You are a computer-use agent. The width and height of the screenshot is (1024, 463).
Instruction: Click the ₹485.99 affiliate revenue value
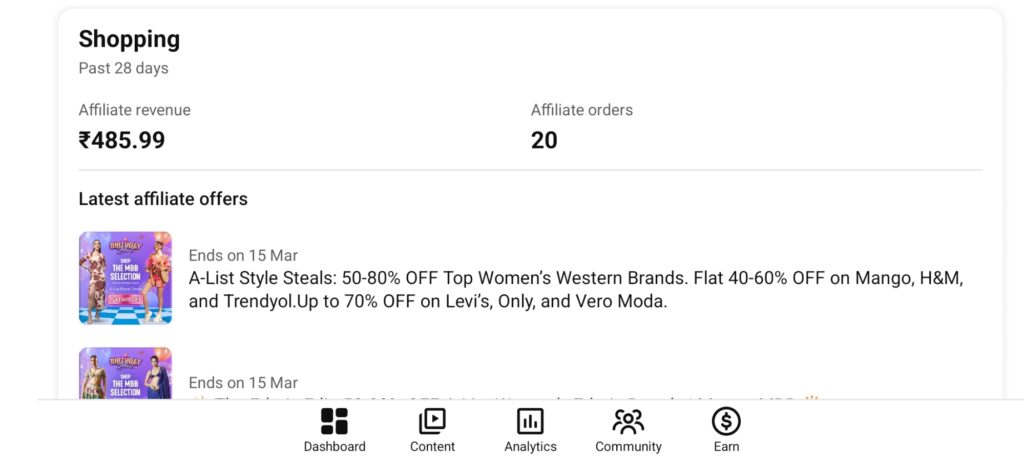click(122, 141)
